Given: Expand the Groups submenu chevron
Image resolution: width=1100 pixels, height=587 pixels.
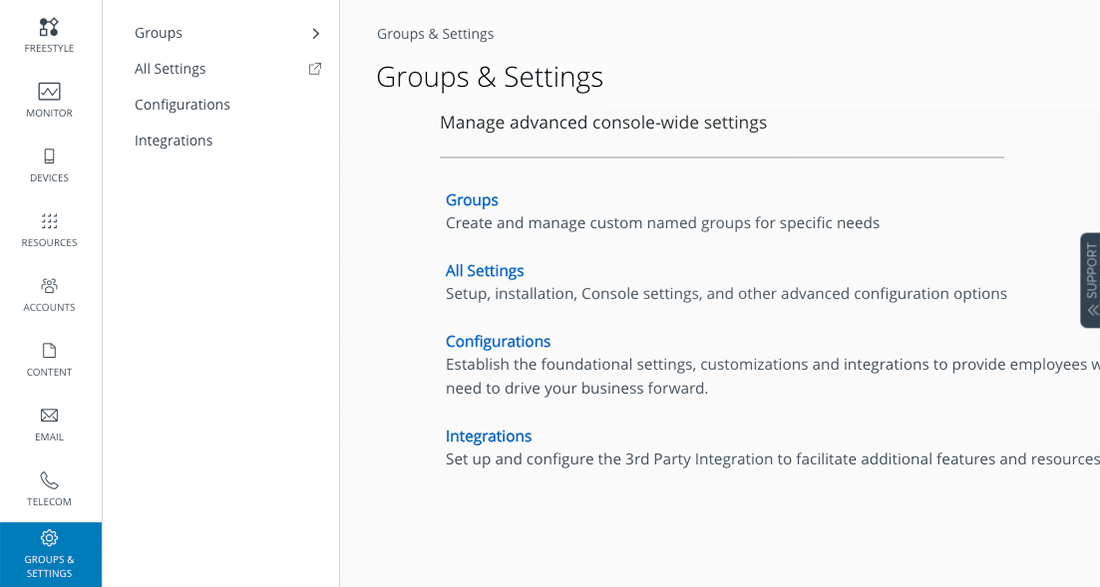Looking at the screenshot, I should 315,33.
